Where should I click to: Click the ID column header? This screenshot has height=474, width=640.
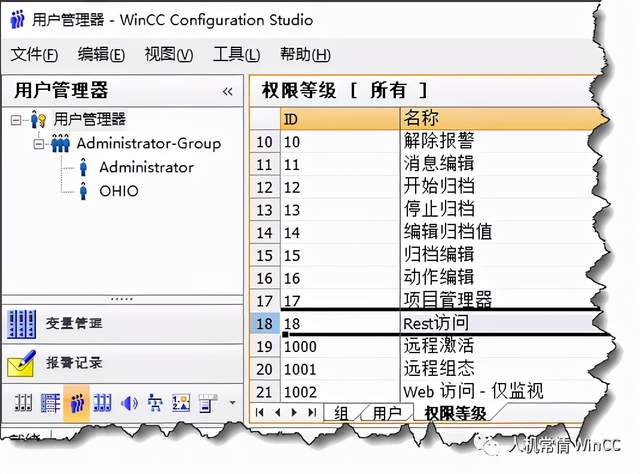point(340,119)
